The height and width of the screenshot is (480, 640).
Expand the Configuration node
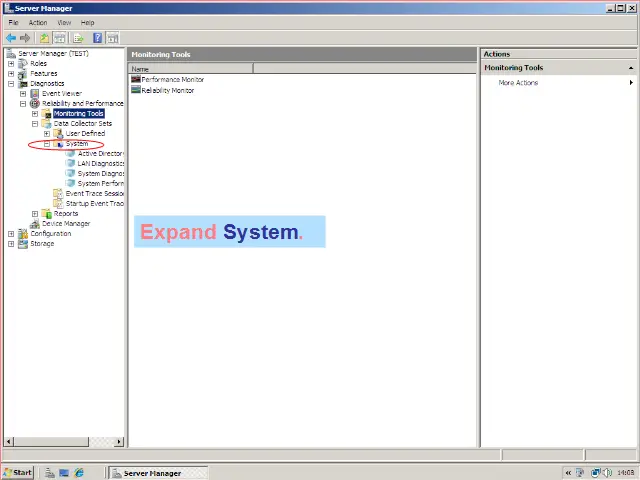click(11, 234)
